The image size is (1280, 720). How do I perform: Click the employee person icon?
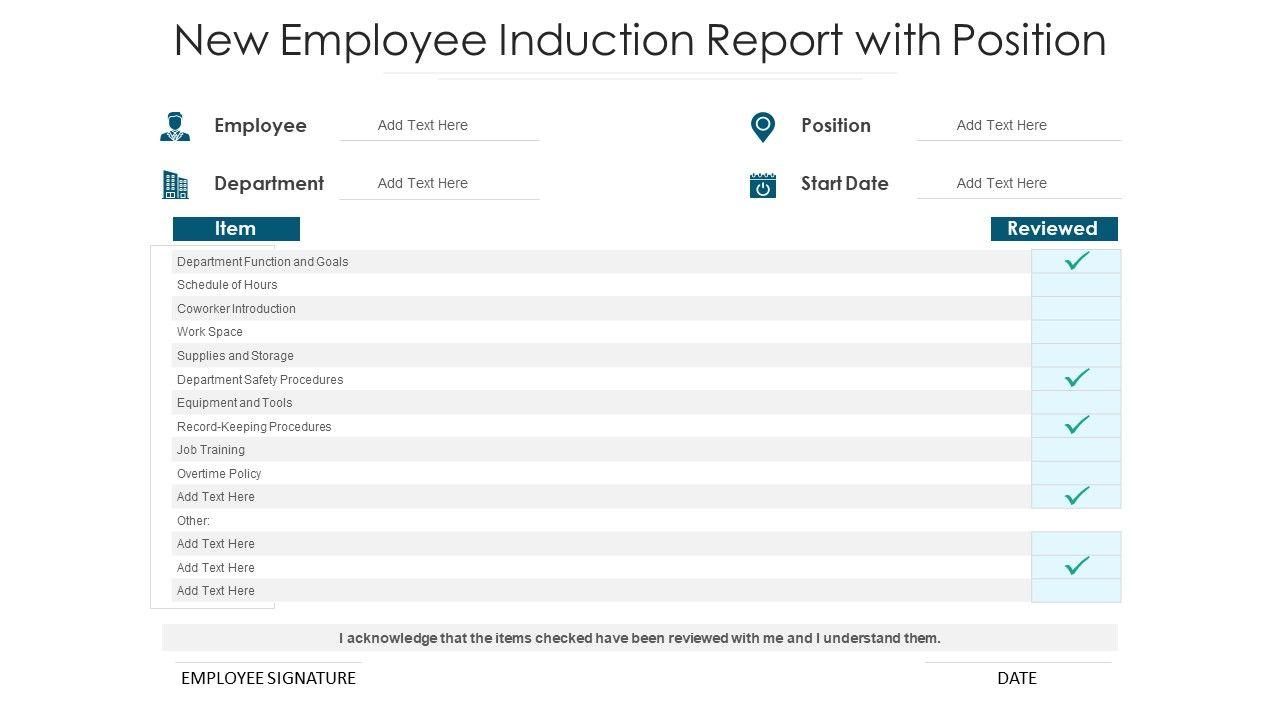(x=175, y=126)
